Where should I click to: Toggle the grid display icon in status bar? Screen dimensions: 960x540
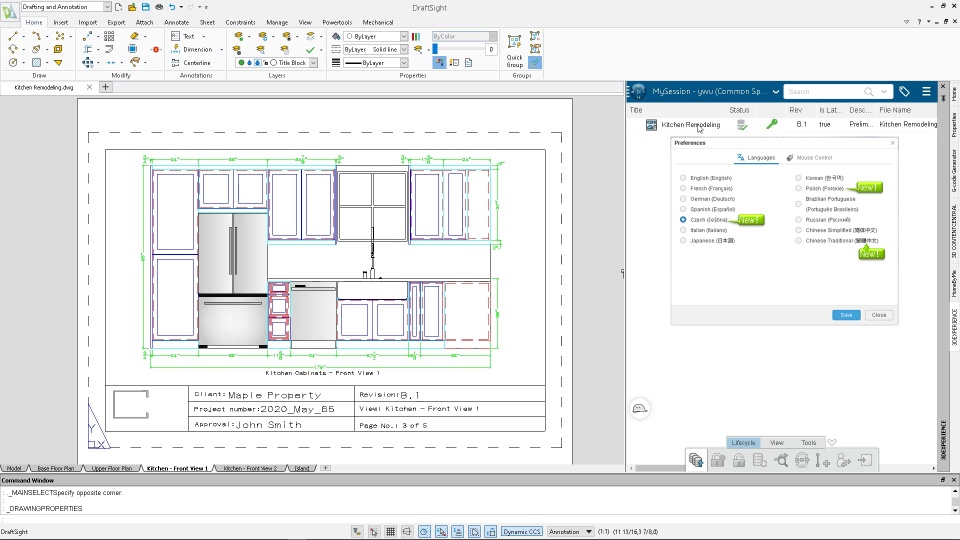(x=391, y=532)
